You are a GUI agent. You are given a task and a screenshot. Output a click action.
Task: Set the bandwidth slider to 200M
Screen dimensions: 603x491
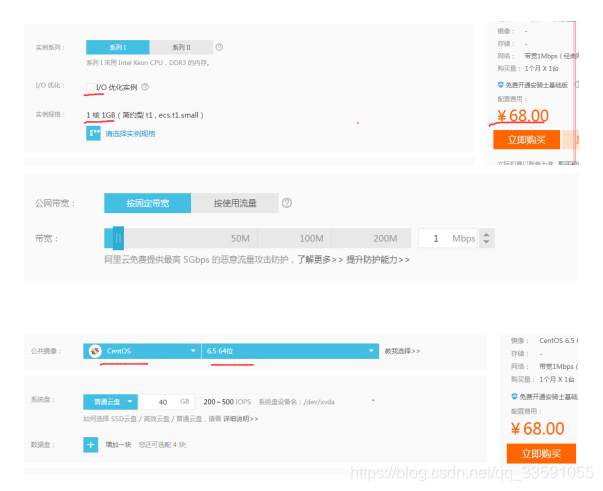coord(385,239)
